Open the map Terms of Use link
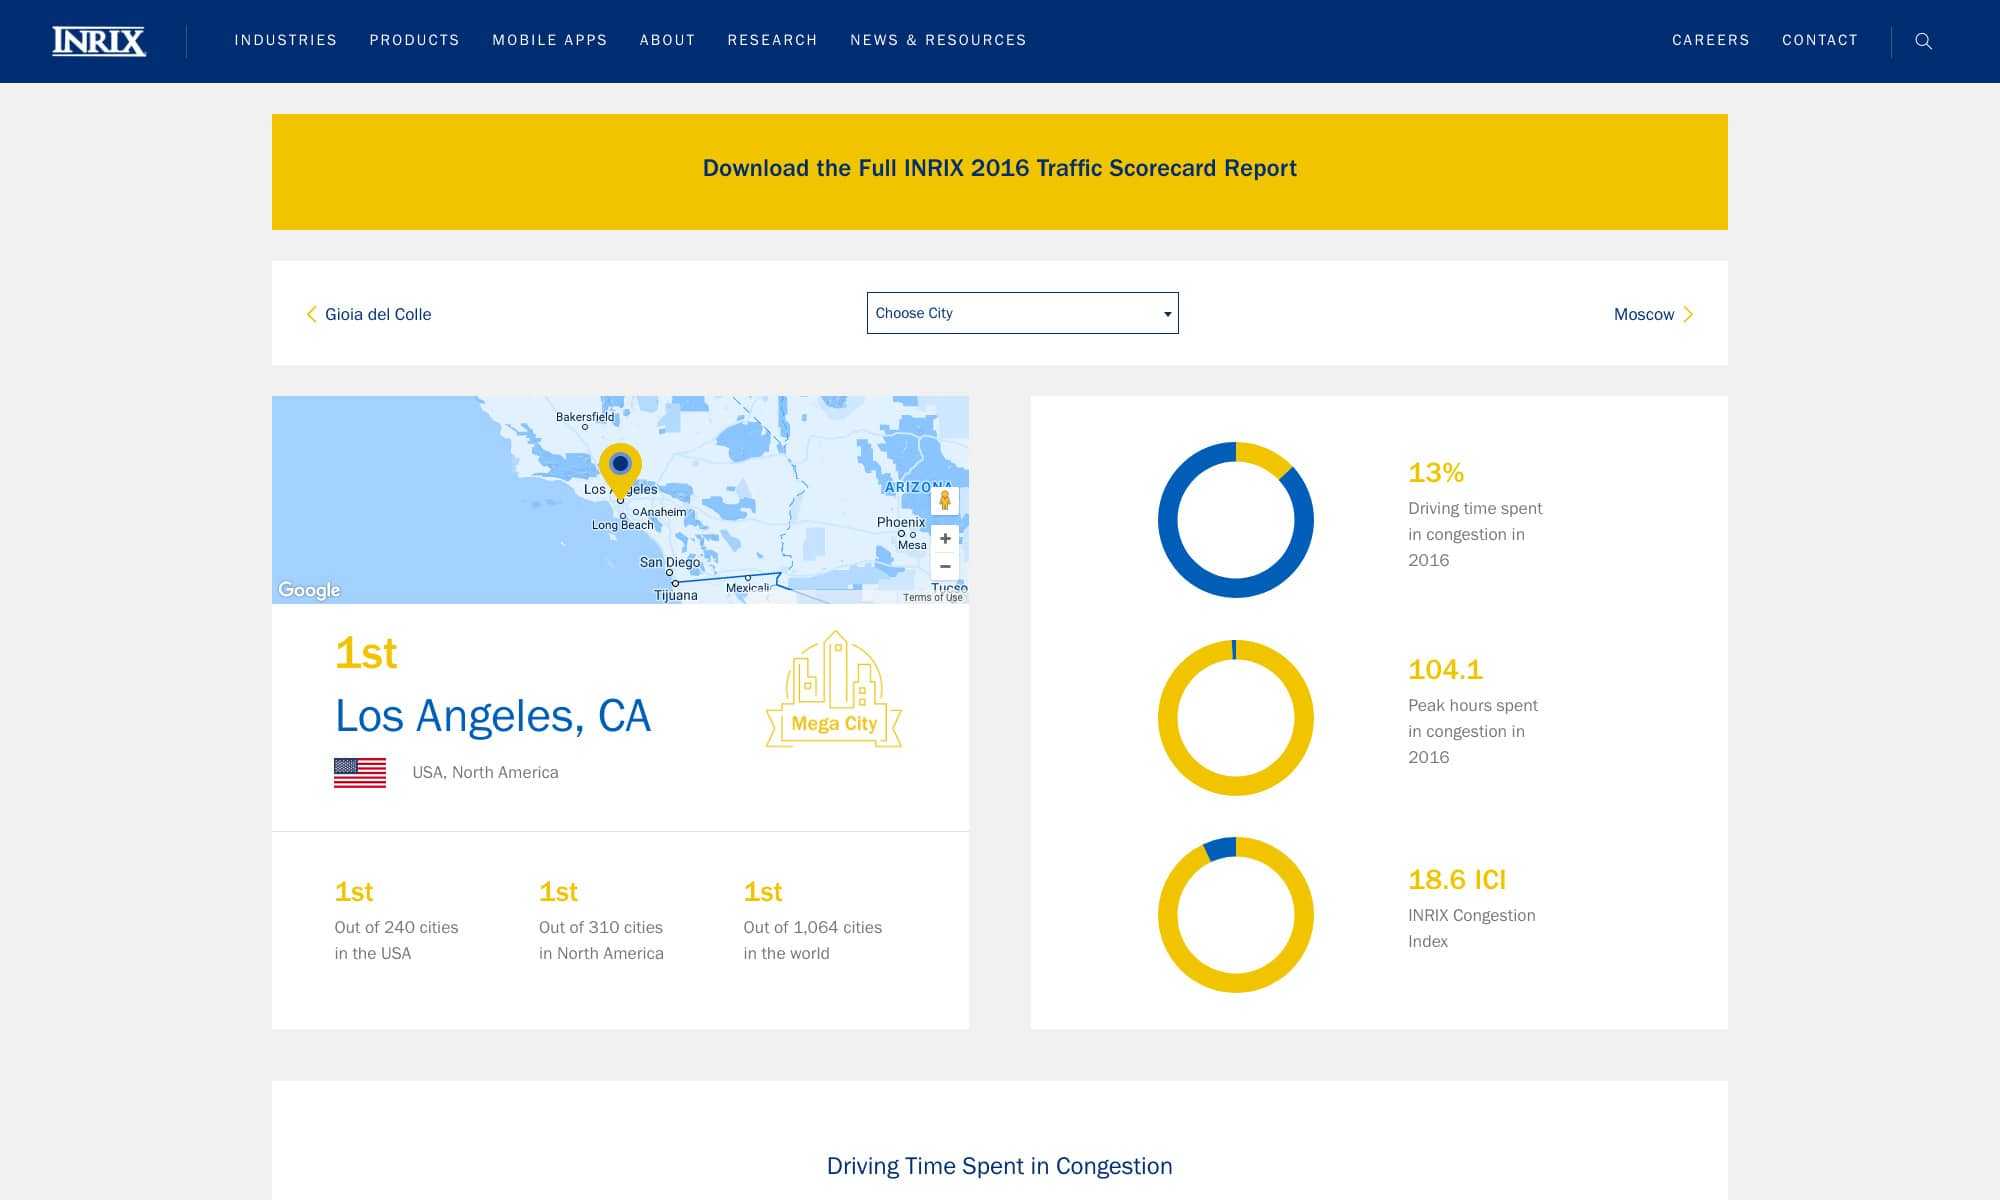2000x1200 pixels. click(933, 597)
